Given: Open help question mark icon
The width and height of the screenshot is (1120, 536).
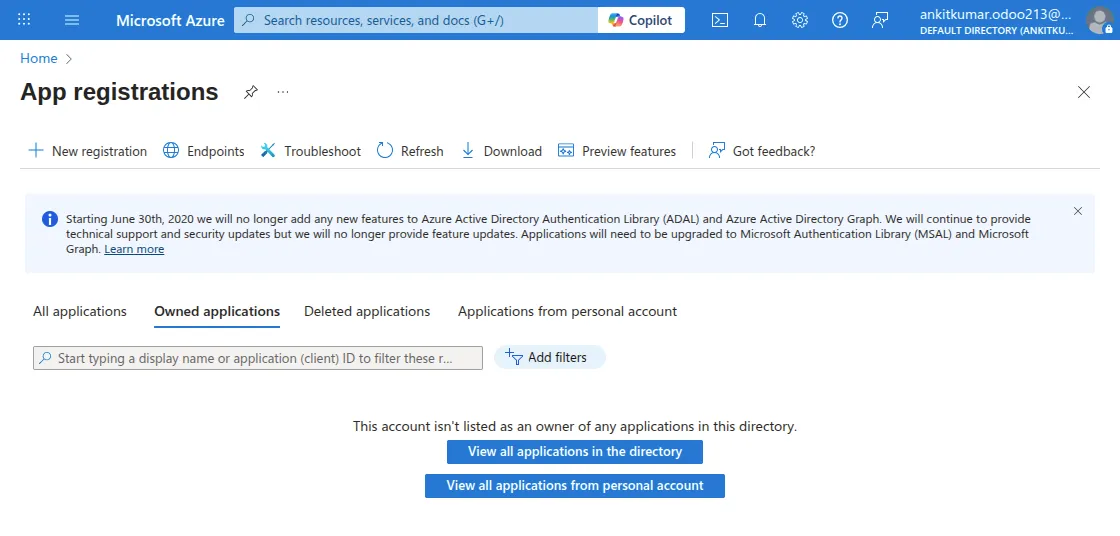Looking at the screenshot, I should coord(840,20).
